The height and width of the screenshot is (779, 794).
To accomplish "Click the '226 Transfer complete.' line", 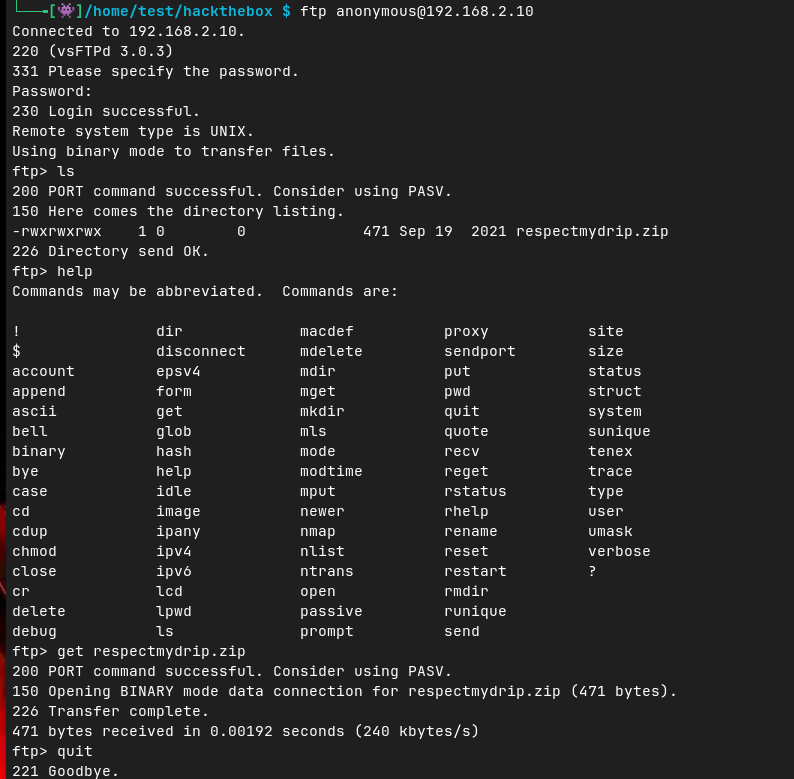I will tap(111, 711).
